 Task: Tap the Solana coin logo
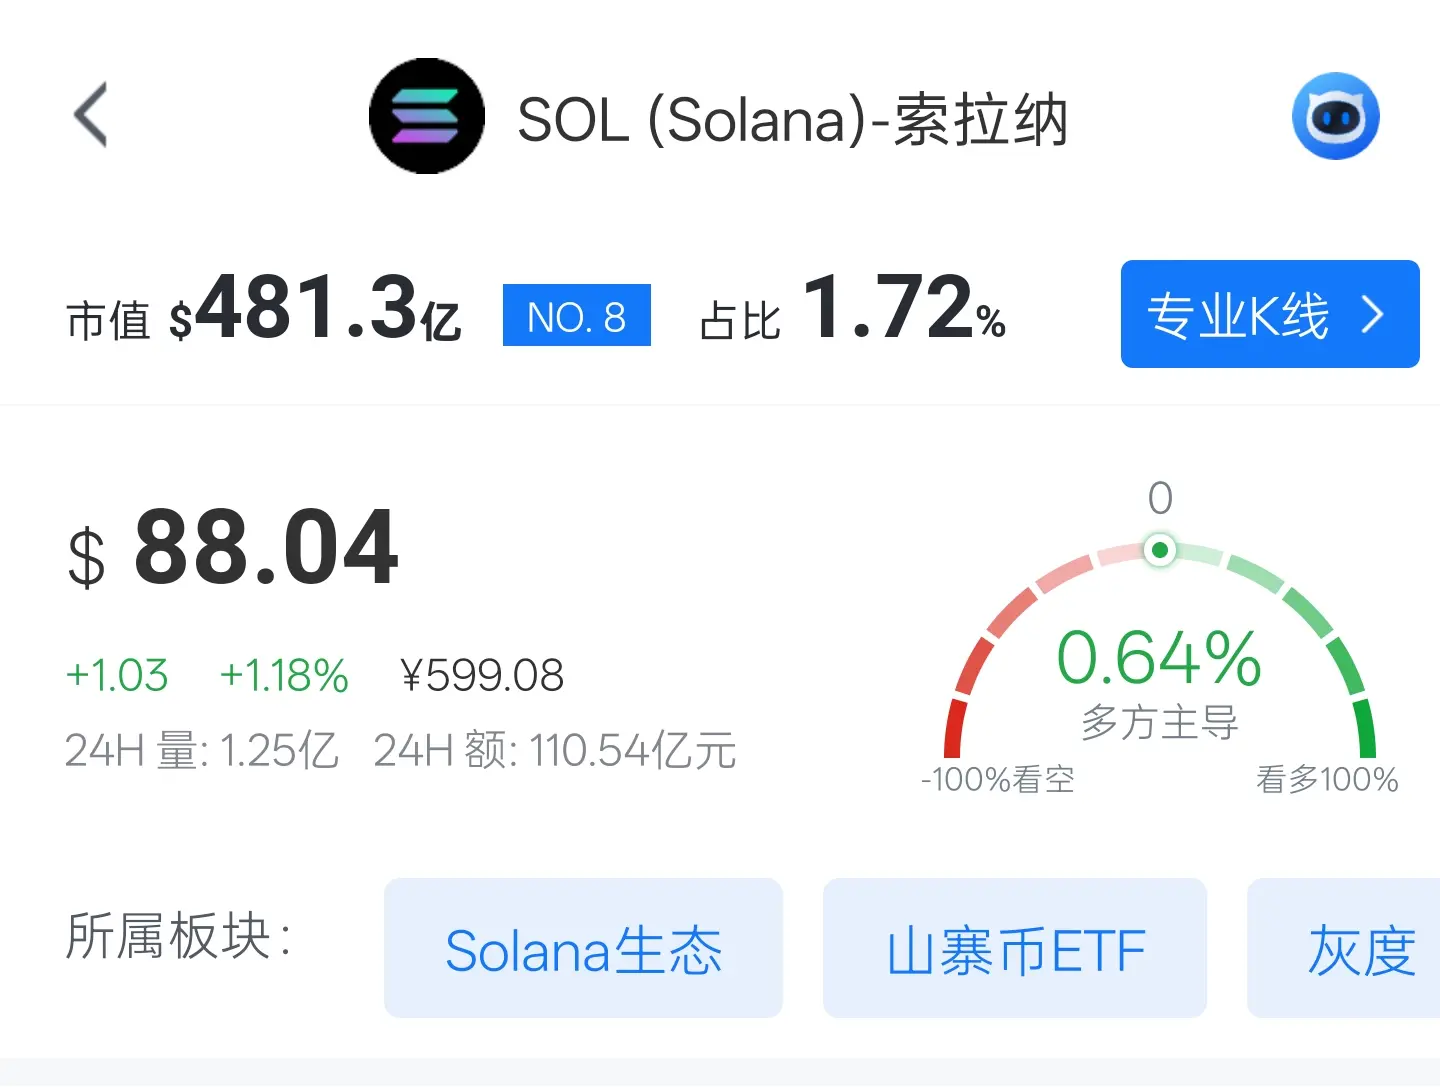427,116
